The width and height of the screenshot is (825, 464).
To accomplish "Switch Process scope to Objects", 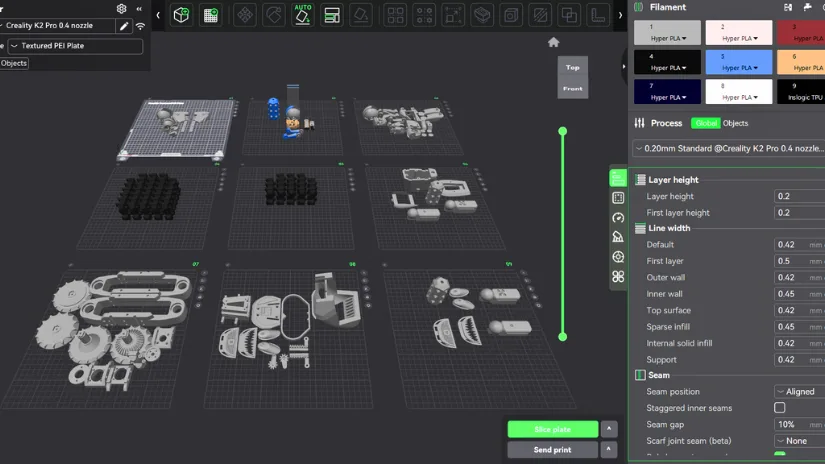I will click(x=735, y=123).
